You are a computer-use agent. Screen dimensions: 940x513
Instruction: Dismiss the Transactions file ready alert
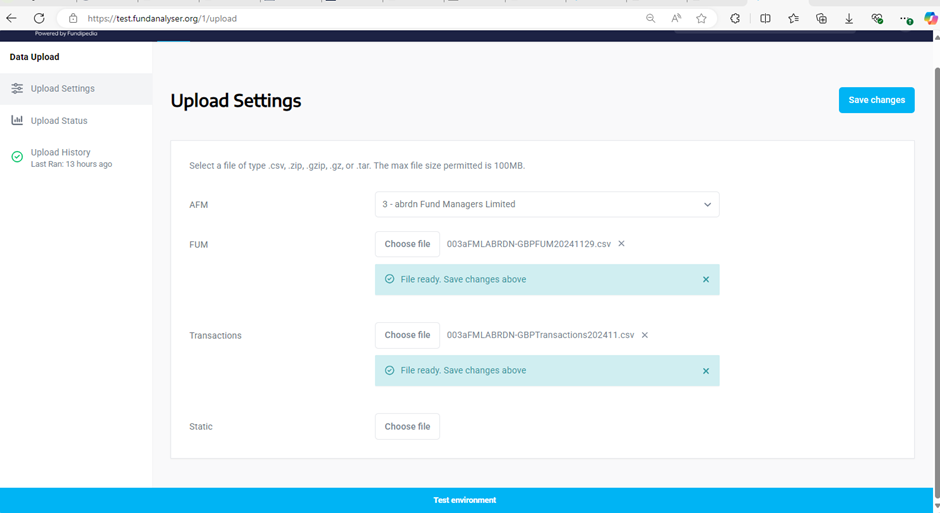(x=706, y=371)
